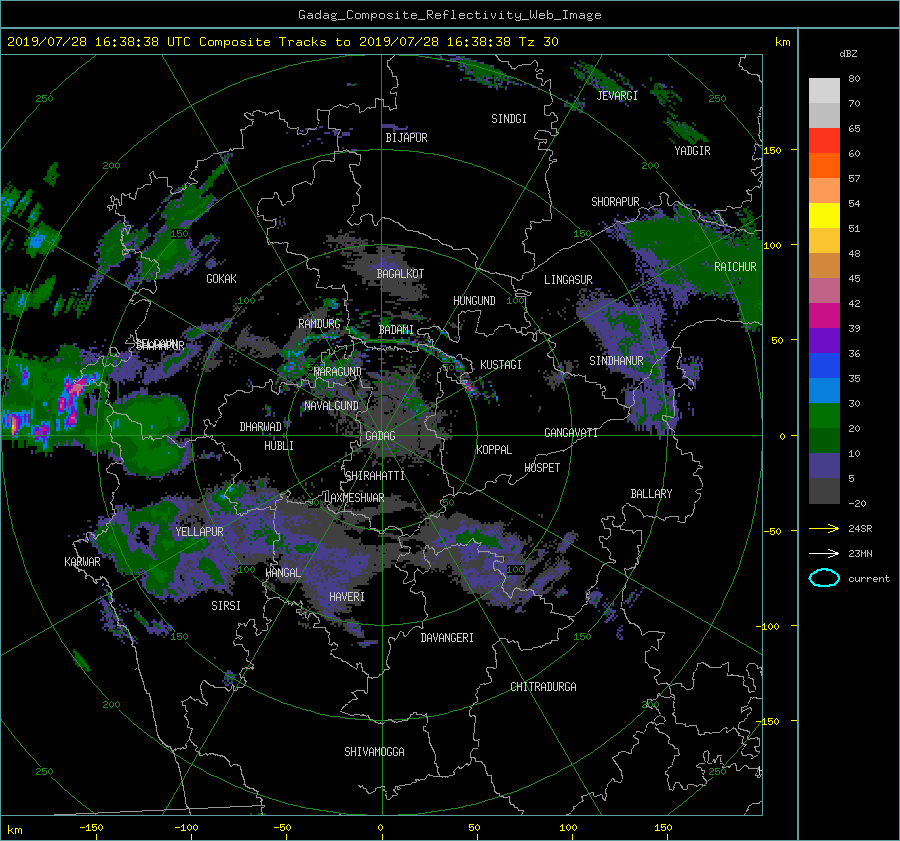The width and height of the screenshot is (900, 841).
Task: Select the SIRSI label
Action: (x=226, y=606)
